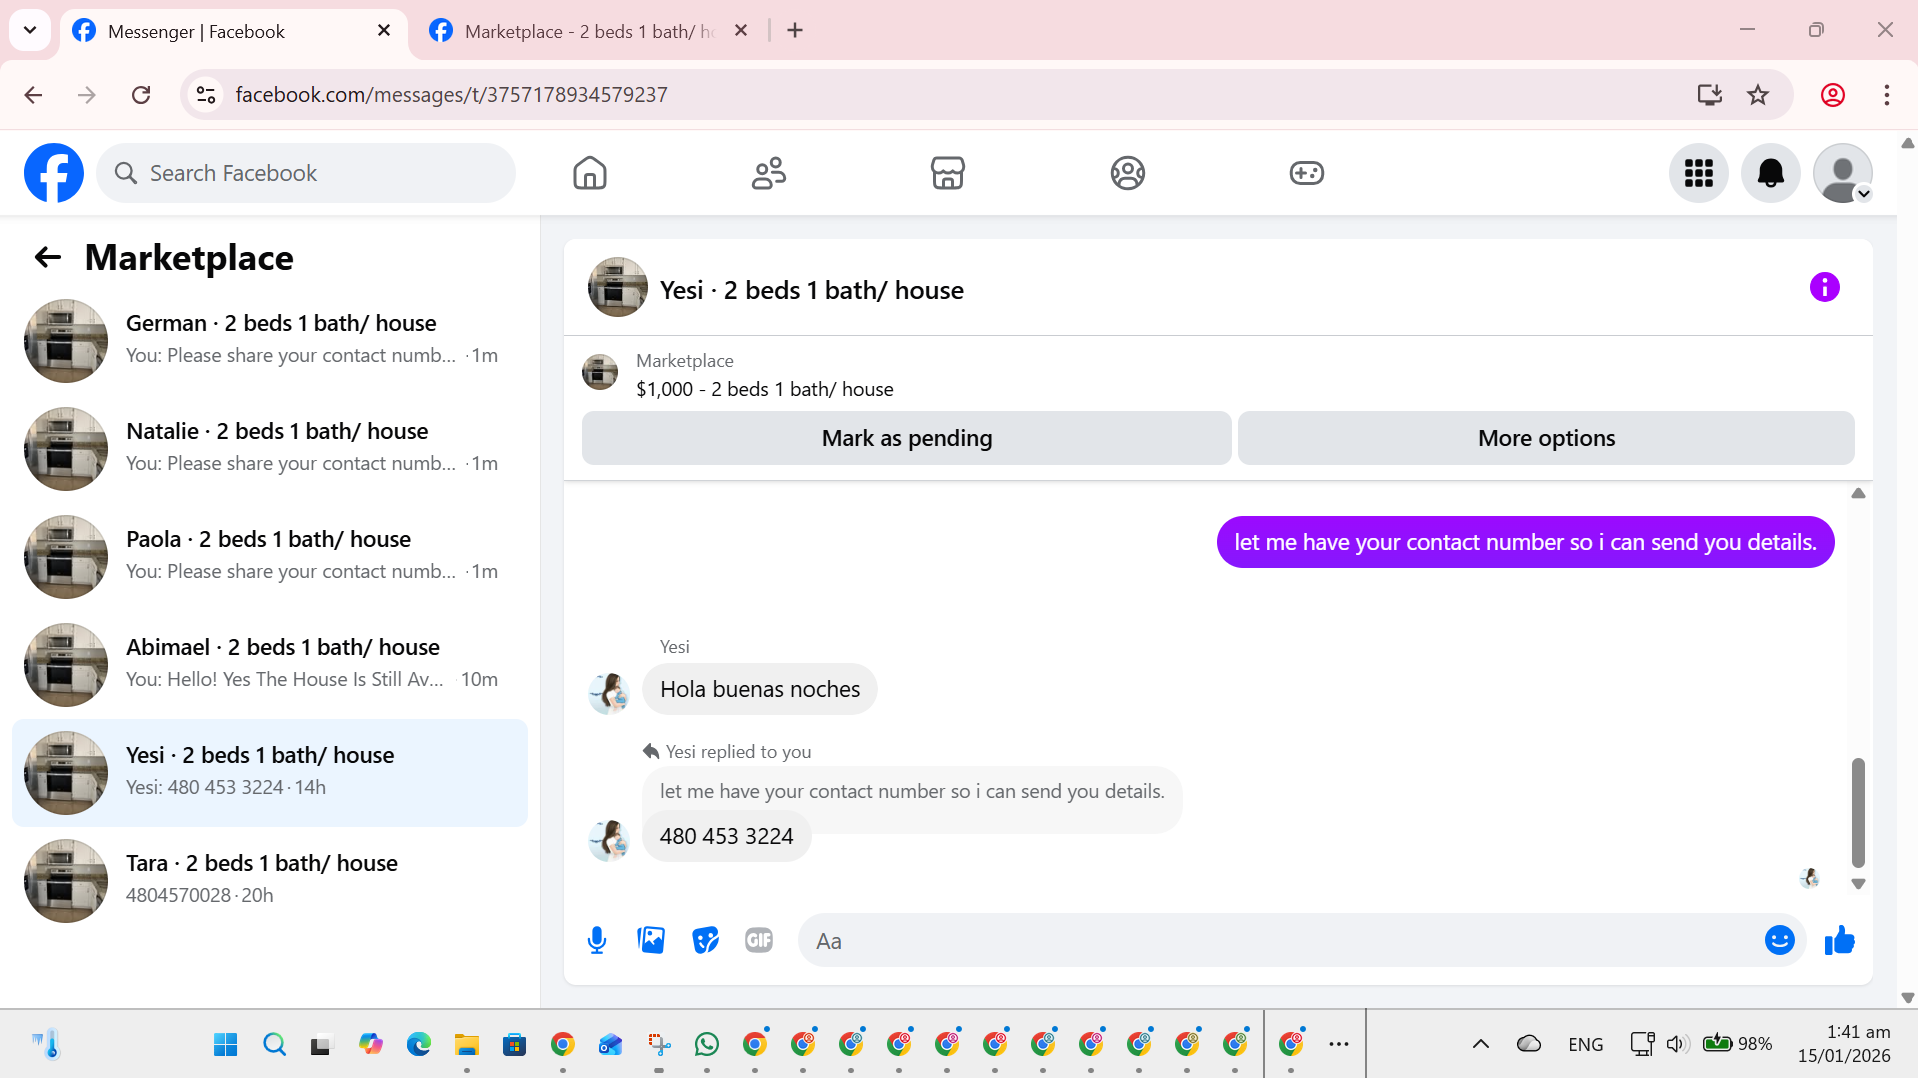
Task: Click the quoted reply text from Yesi
Action: pyautogui.click(x=912, y=791)
